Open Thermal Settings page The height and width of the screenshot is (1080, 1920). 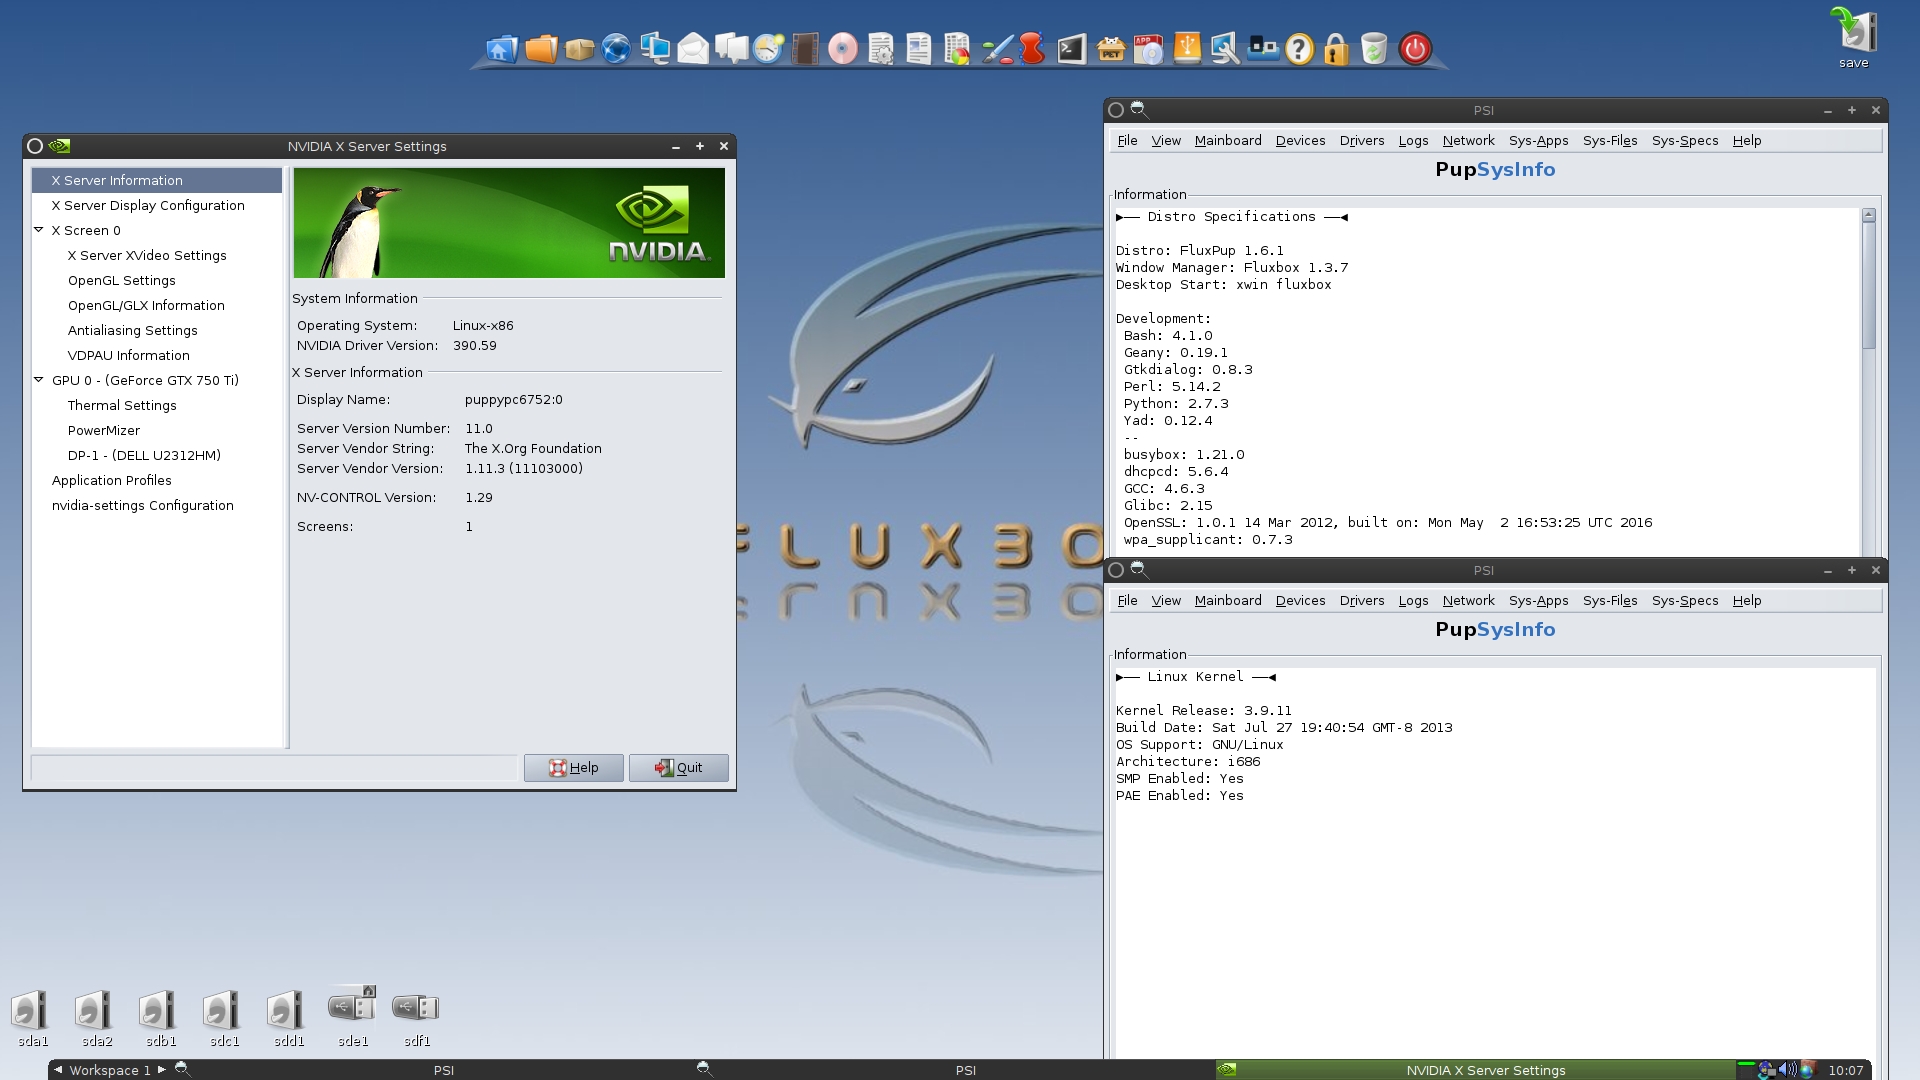[x=122, y=405]
